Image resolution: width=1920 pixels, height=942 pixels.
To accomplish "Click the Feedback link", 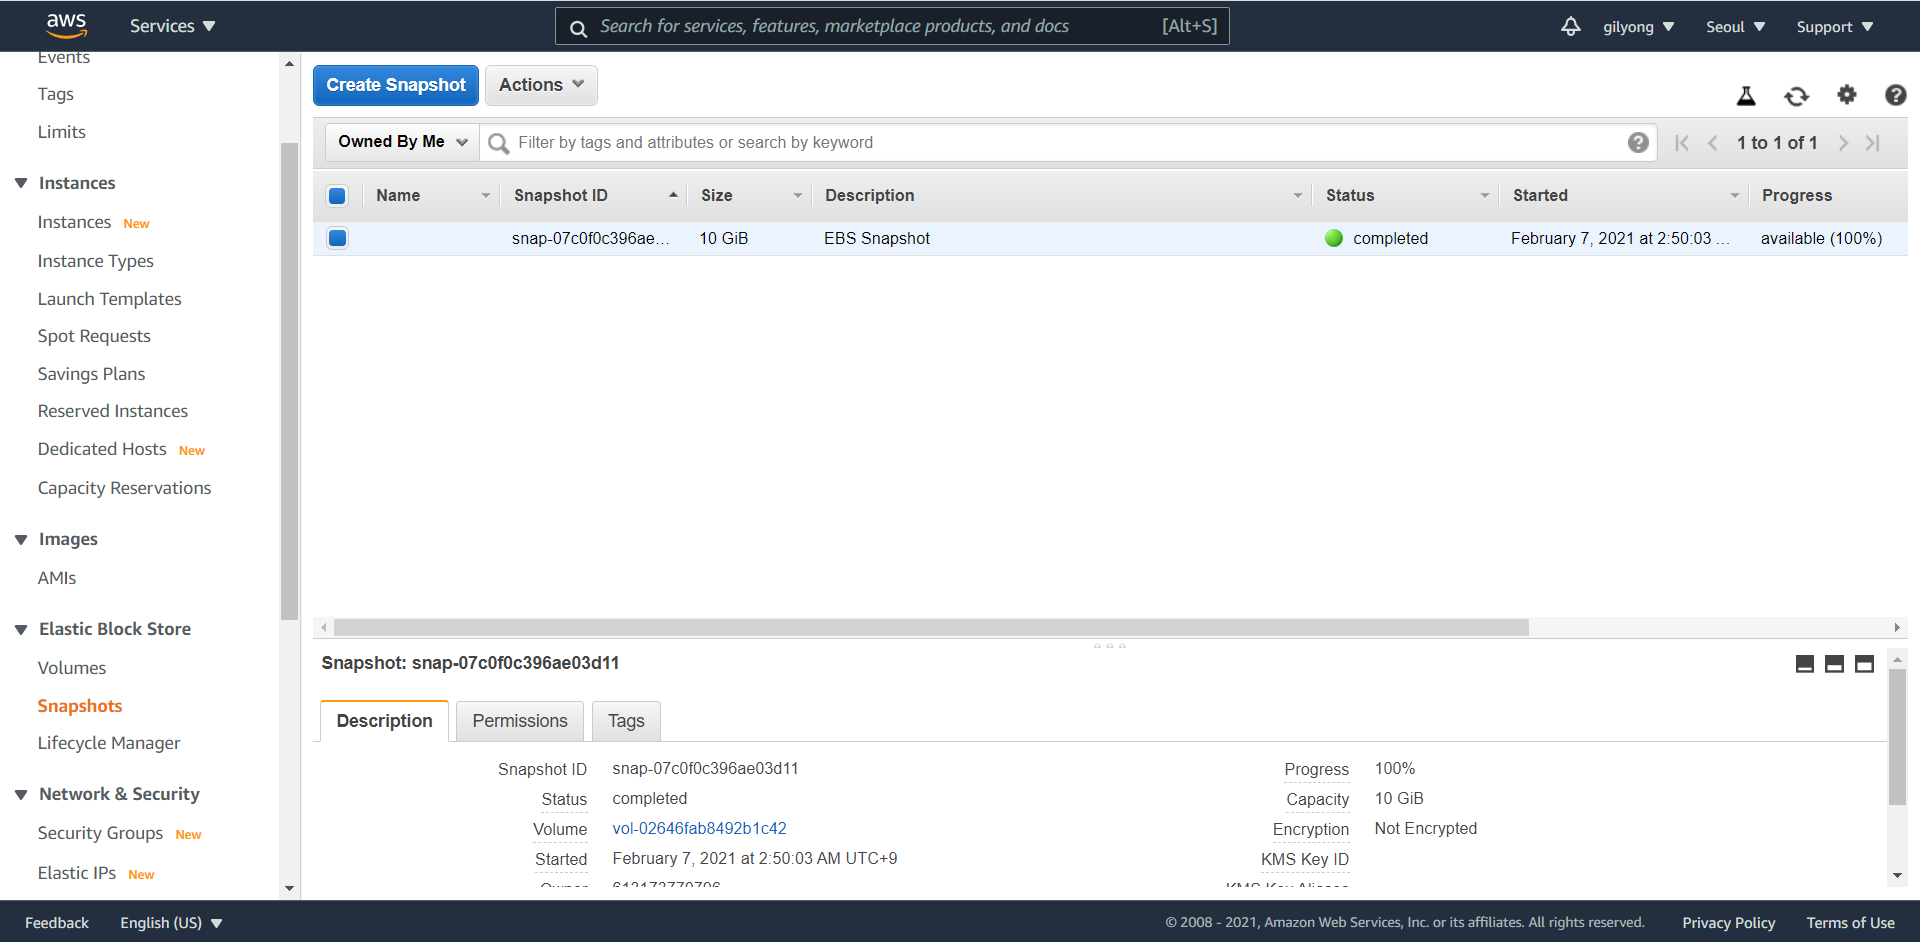I will tap(57, 923).
